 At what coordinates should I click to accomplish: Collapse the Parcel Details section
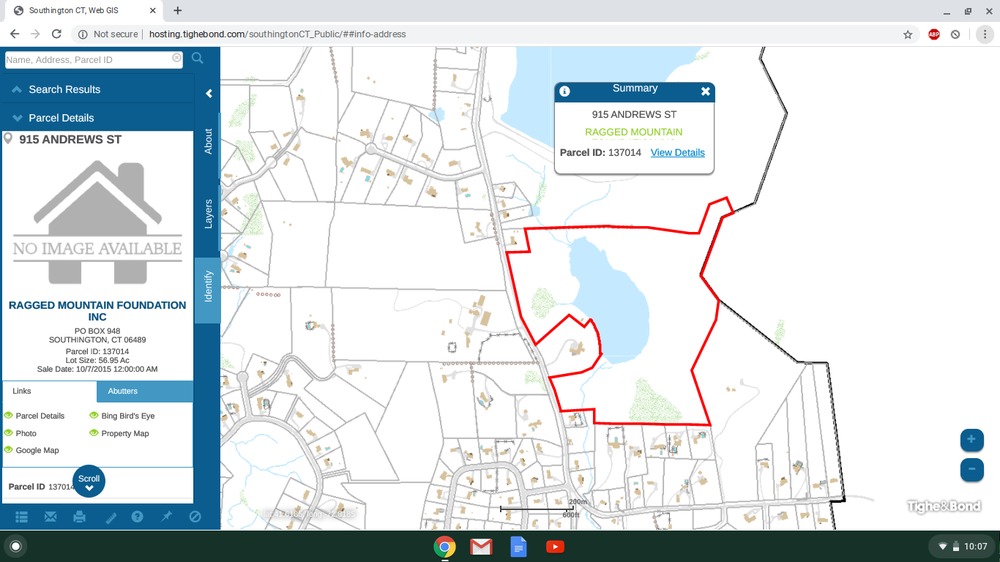click(x=61, y=117)
